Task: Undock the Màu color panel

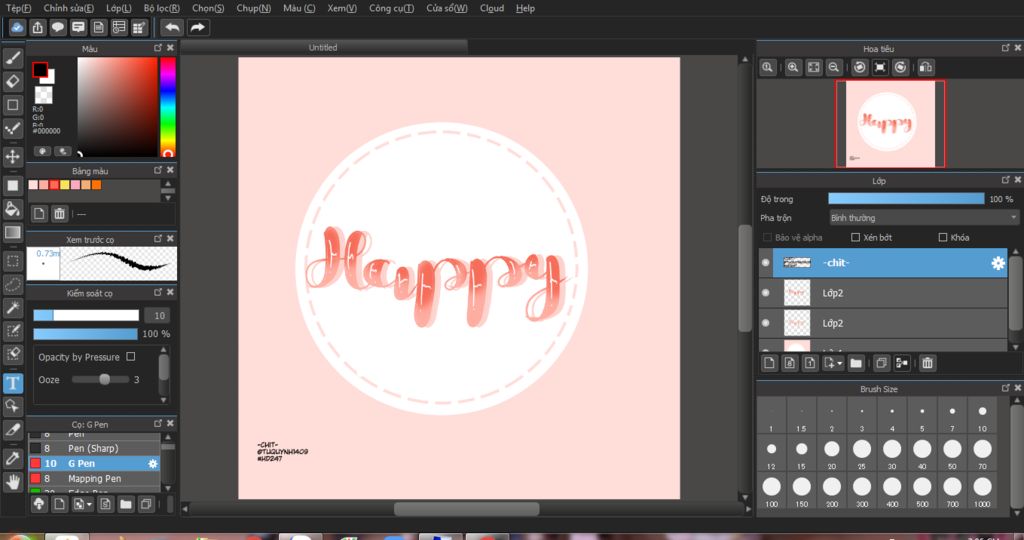Action: [158, 48]
